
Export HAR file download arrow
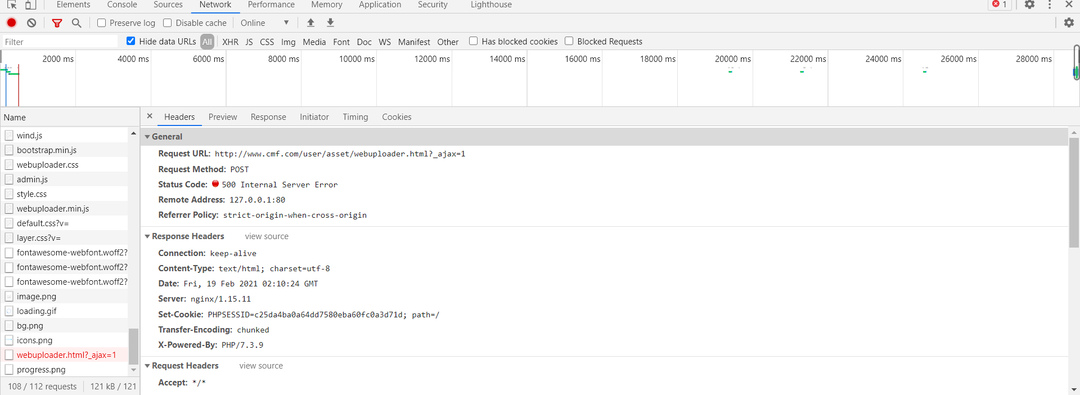(x=330, y=23)
